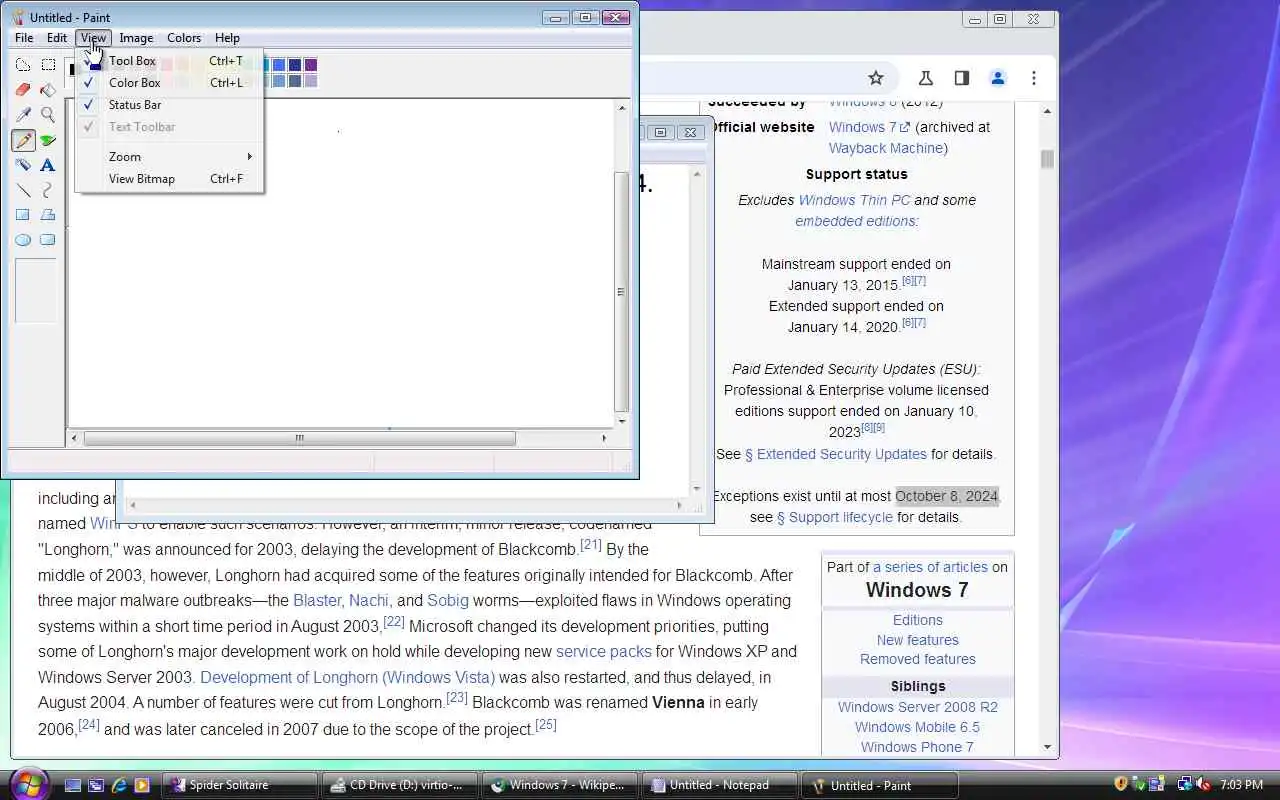Launch Internet Explorer from Quick Launch
This screenshot has height=800, width=1280.
[x=119, y=785]
